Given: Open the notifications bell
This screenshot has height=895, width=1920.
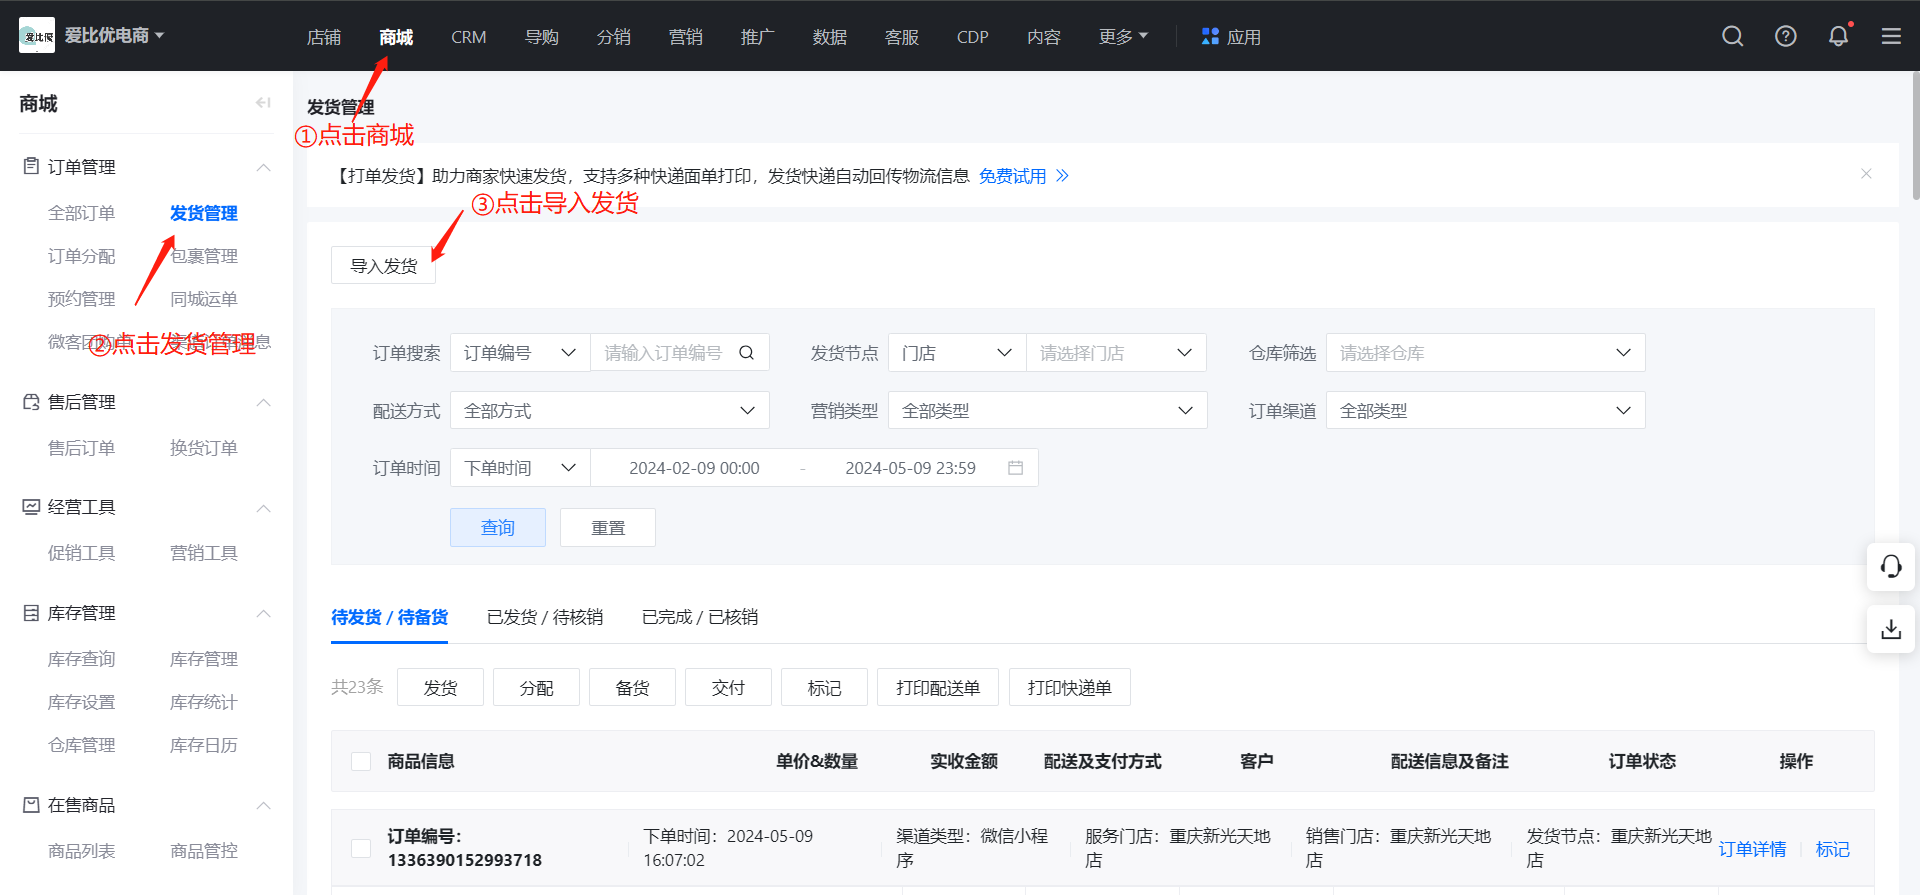Looking at the screenshot, I should [1838, 36].
